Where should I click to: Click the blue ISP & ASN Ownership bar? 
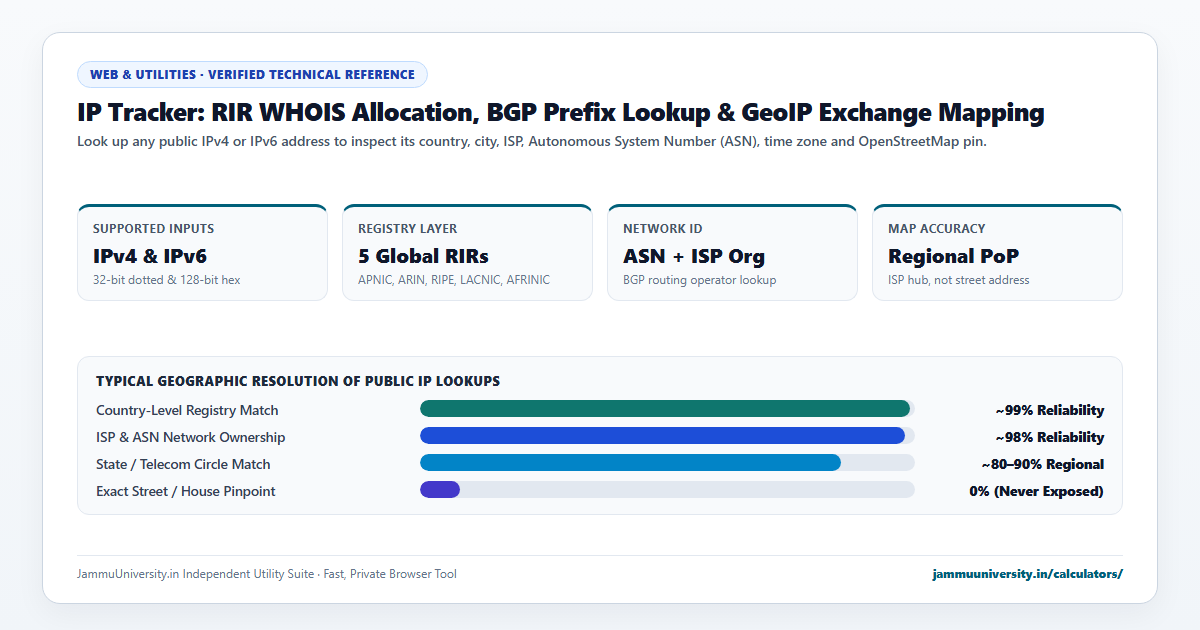662,435
